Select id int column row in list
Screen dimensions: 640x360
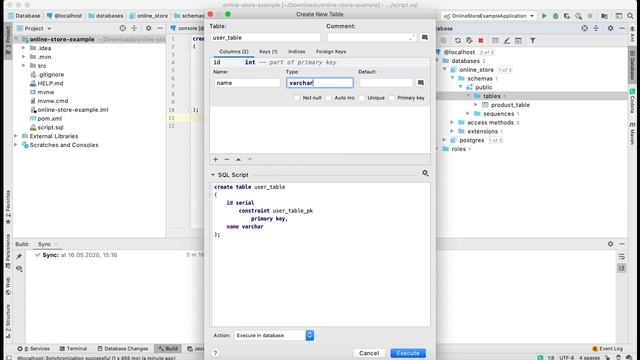point(320,62)
